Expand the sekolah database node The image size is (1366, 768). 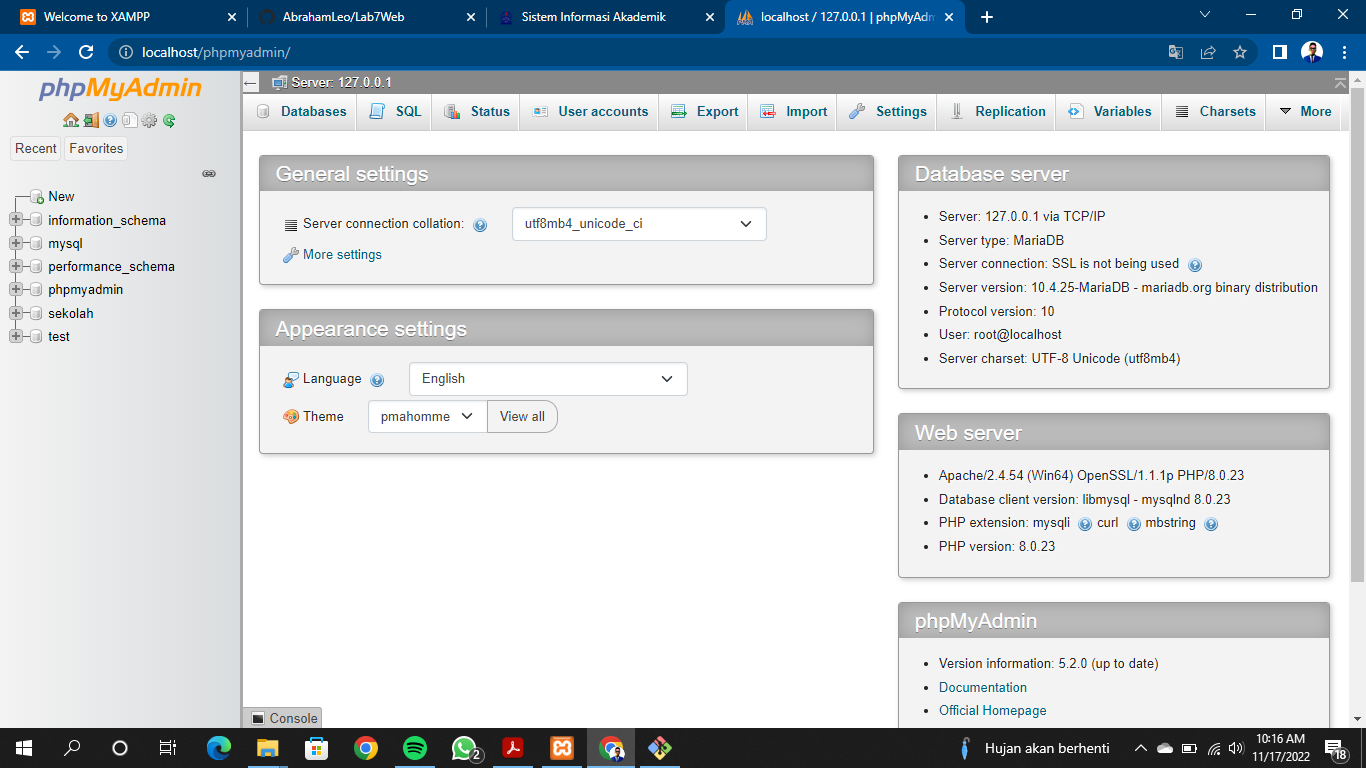[x=16, y=313]
